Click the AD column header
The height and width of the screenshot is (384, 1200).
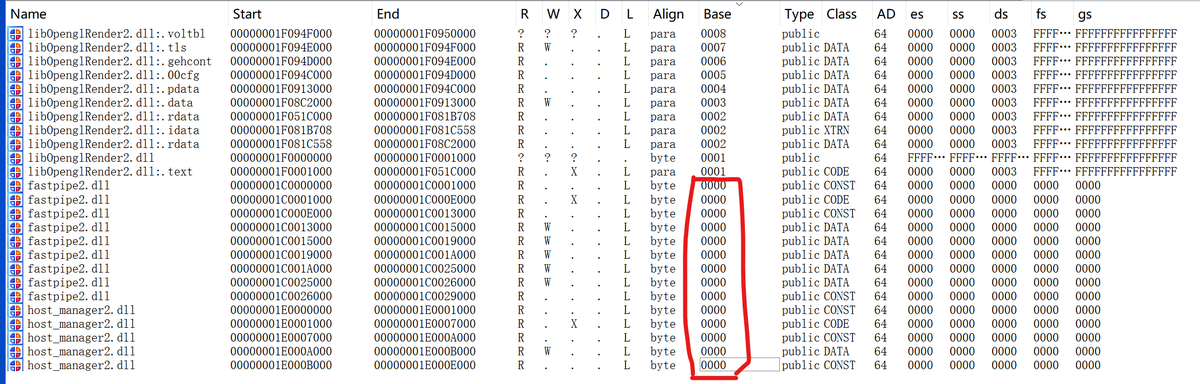point(886,15)
